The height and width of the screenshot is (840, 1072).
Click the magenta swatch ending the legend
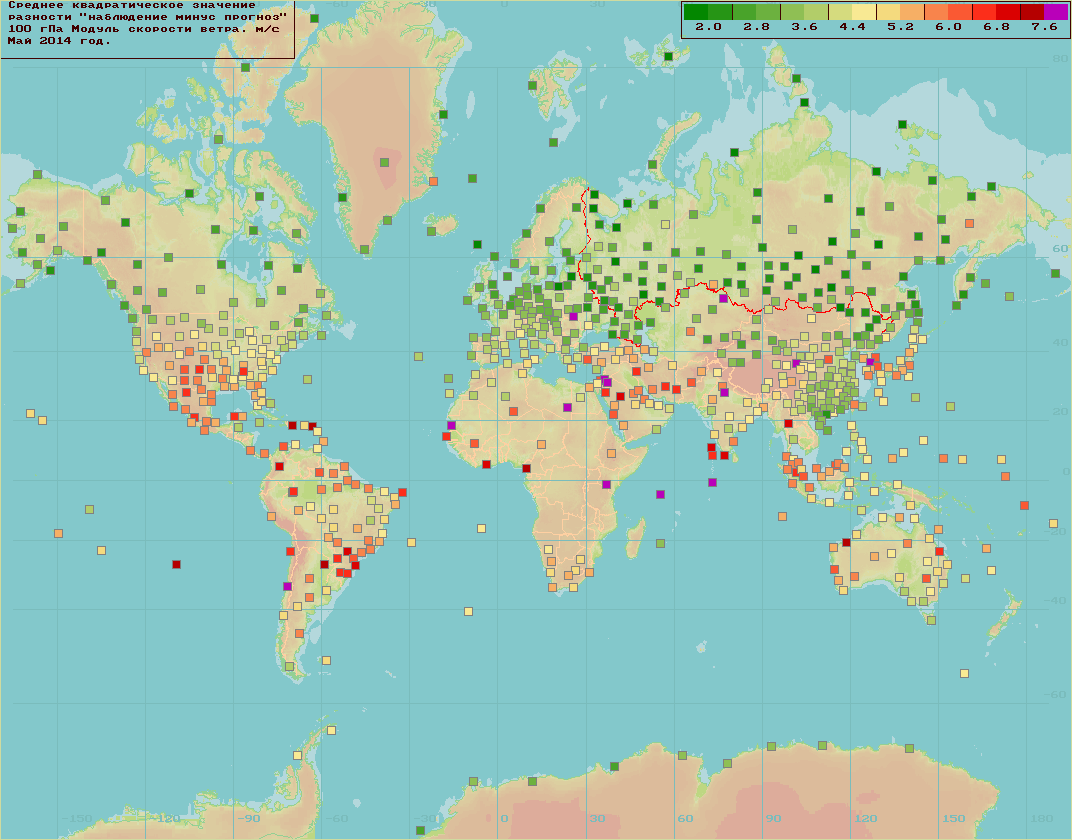[1056, 12]
